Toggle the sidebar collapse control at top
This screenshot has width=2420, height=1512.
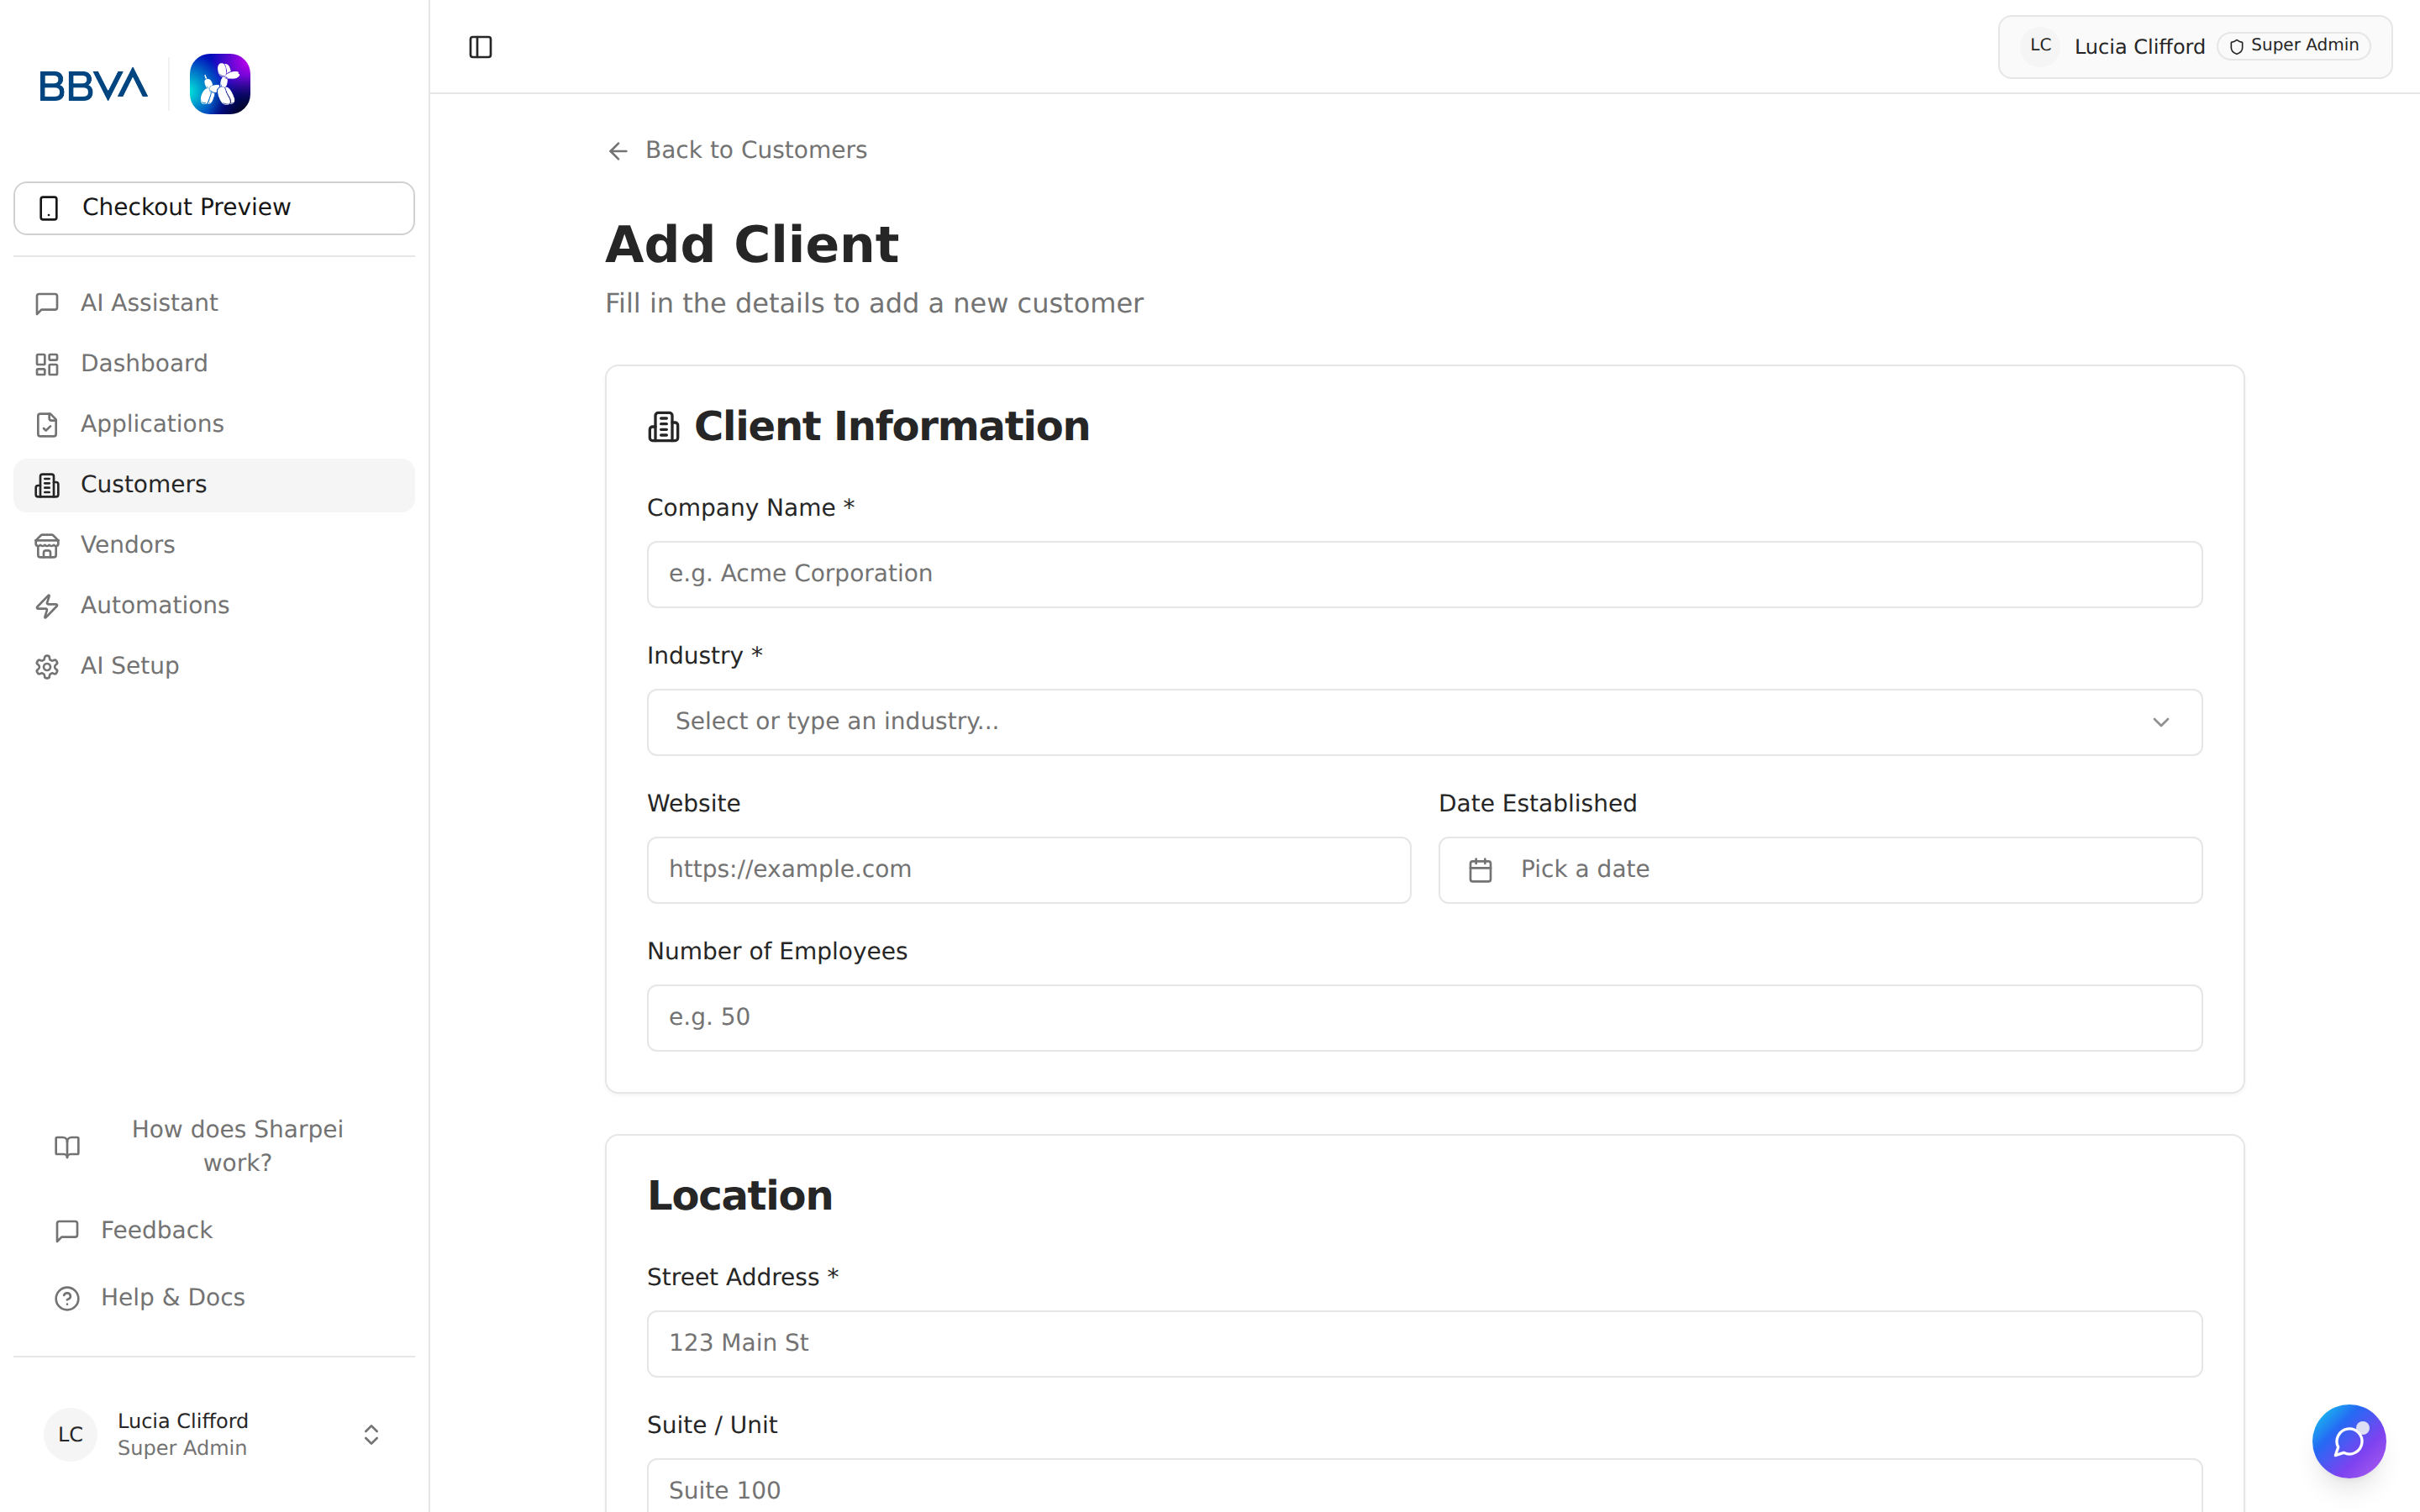[x=480, y=46]
